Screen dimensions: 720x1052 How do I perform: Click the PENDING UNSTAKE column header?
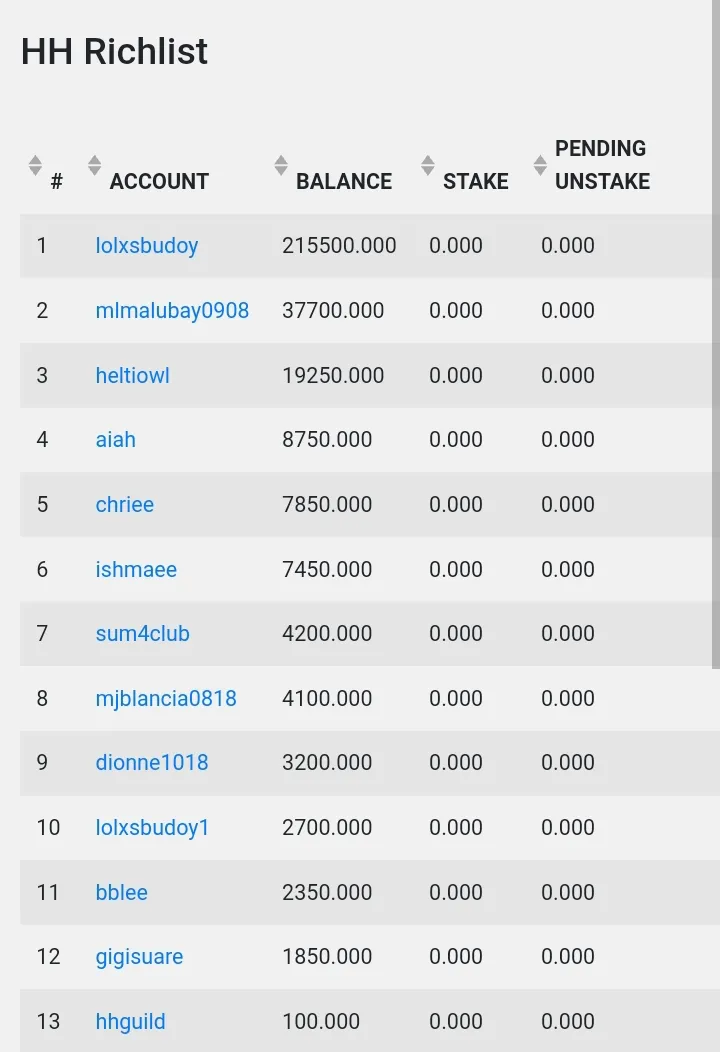[x=602, y=165]
